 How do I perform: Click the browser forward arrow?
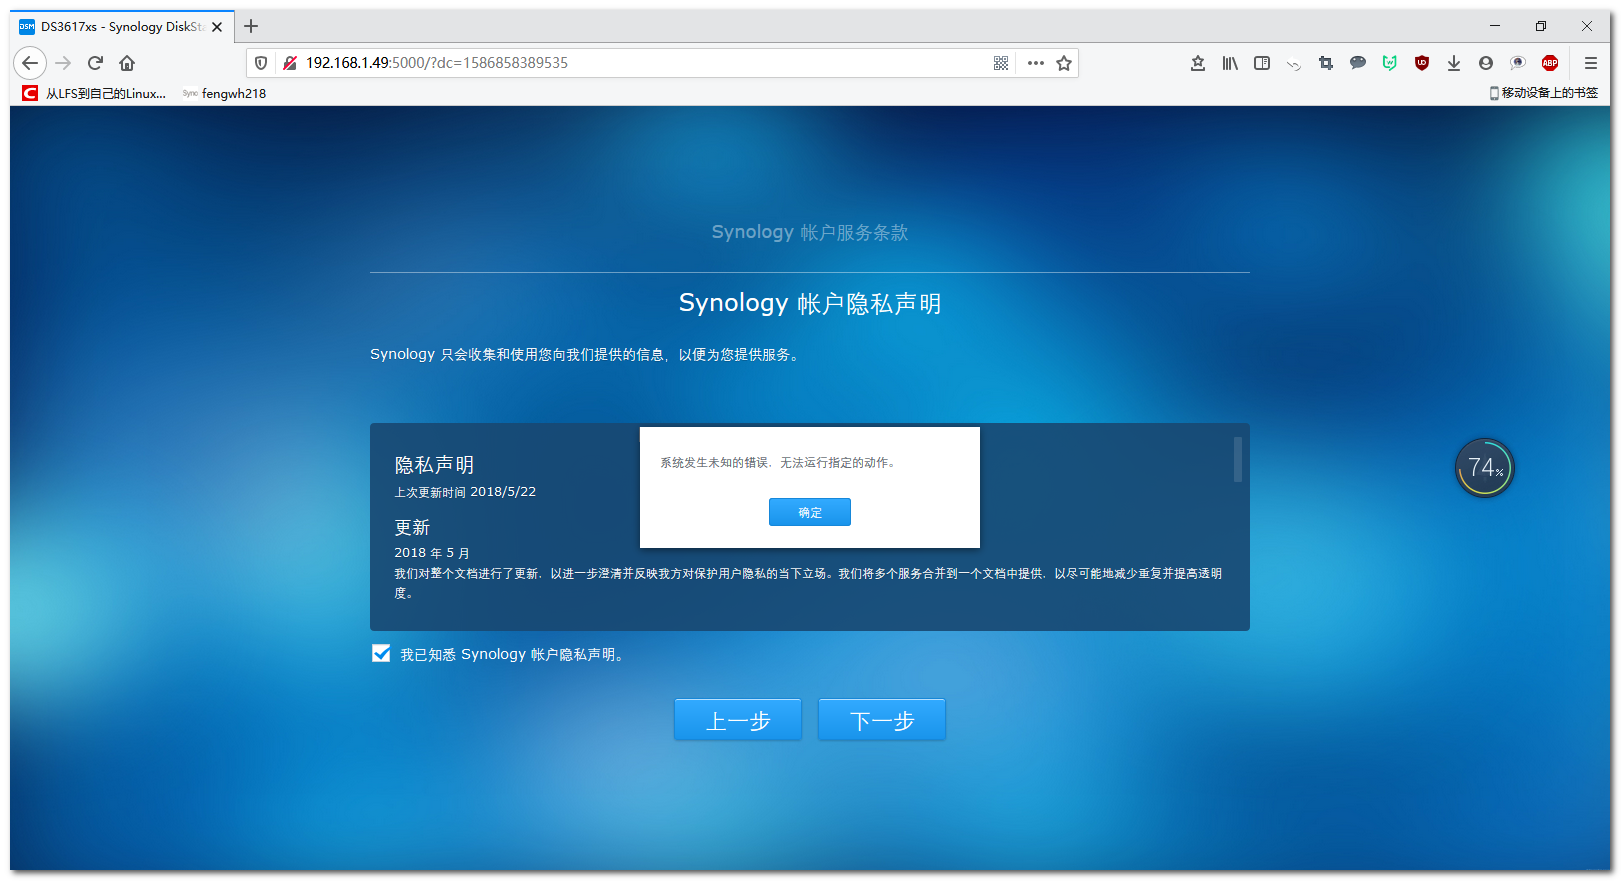pyautogui.click(x=63, y=63)
